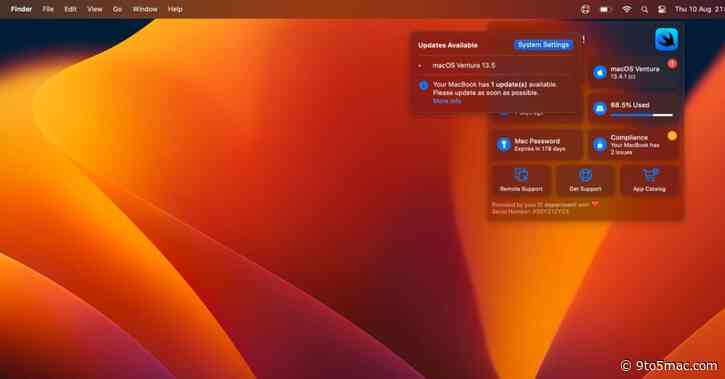Click the battery status icon
Viewport: 725px width, 379px height.
click(605, 9)
